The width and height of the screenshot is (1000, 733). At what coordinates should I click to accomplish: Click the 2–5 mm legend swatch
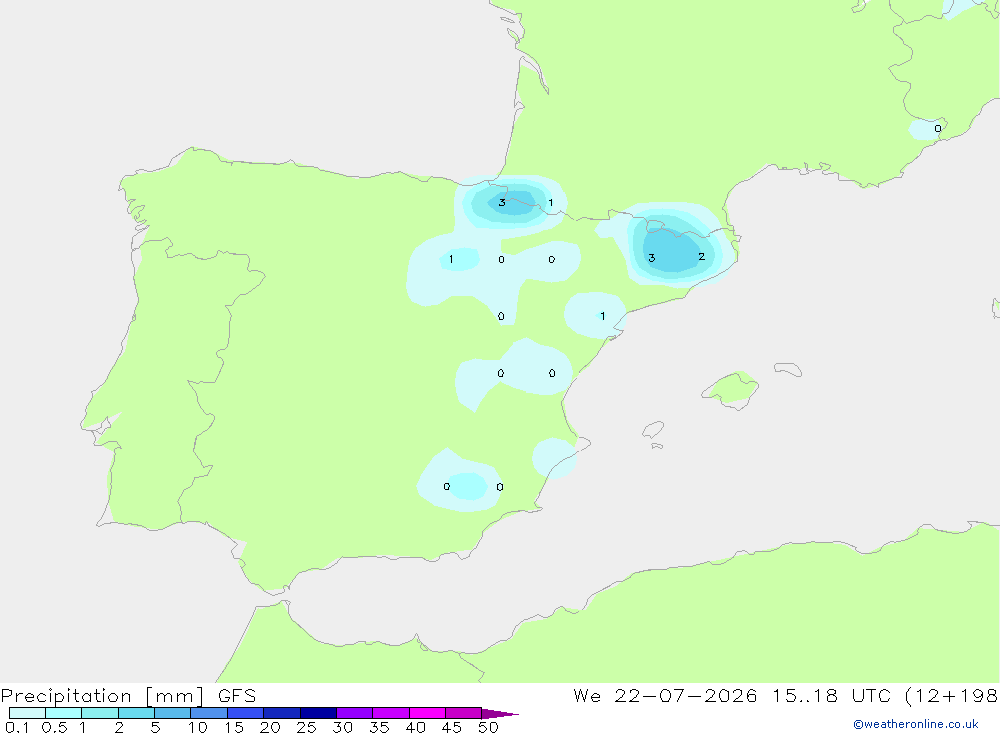[x=136, y=713]
